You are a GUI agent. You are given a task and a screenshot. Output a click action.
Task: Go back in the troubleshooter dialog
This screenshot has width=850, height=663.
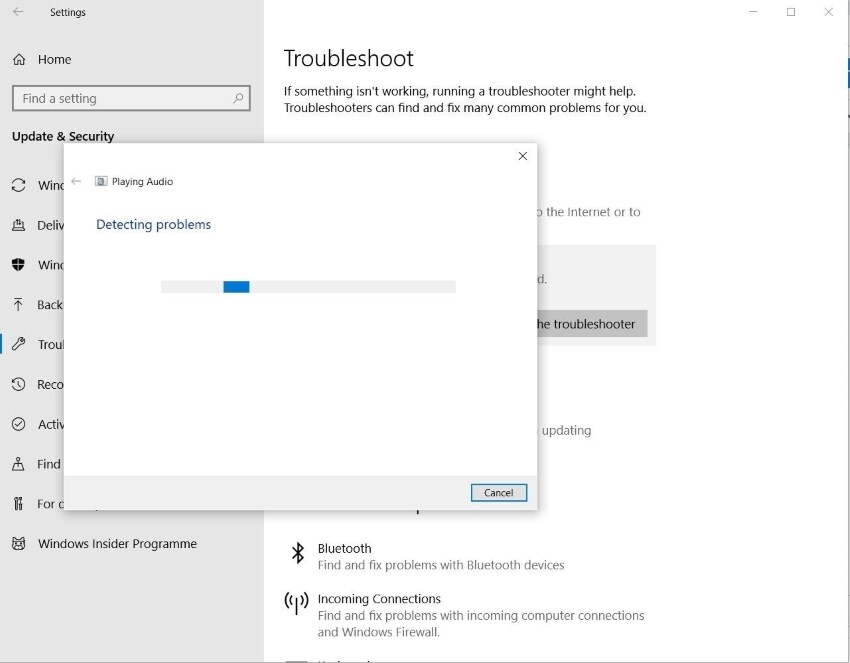(x=76, y=182)
